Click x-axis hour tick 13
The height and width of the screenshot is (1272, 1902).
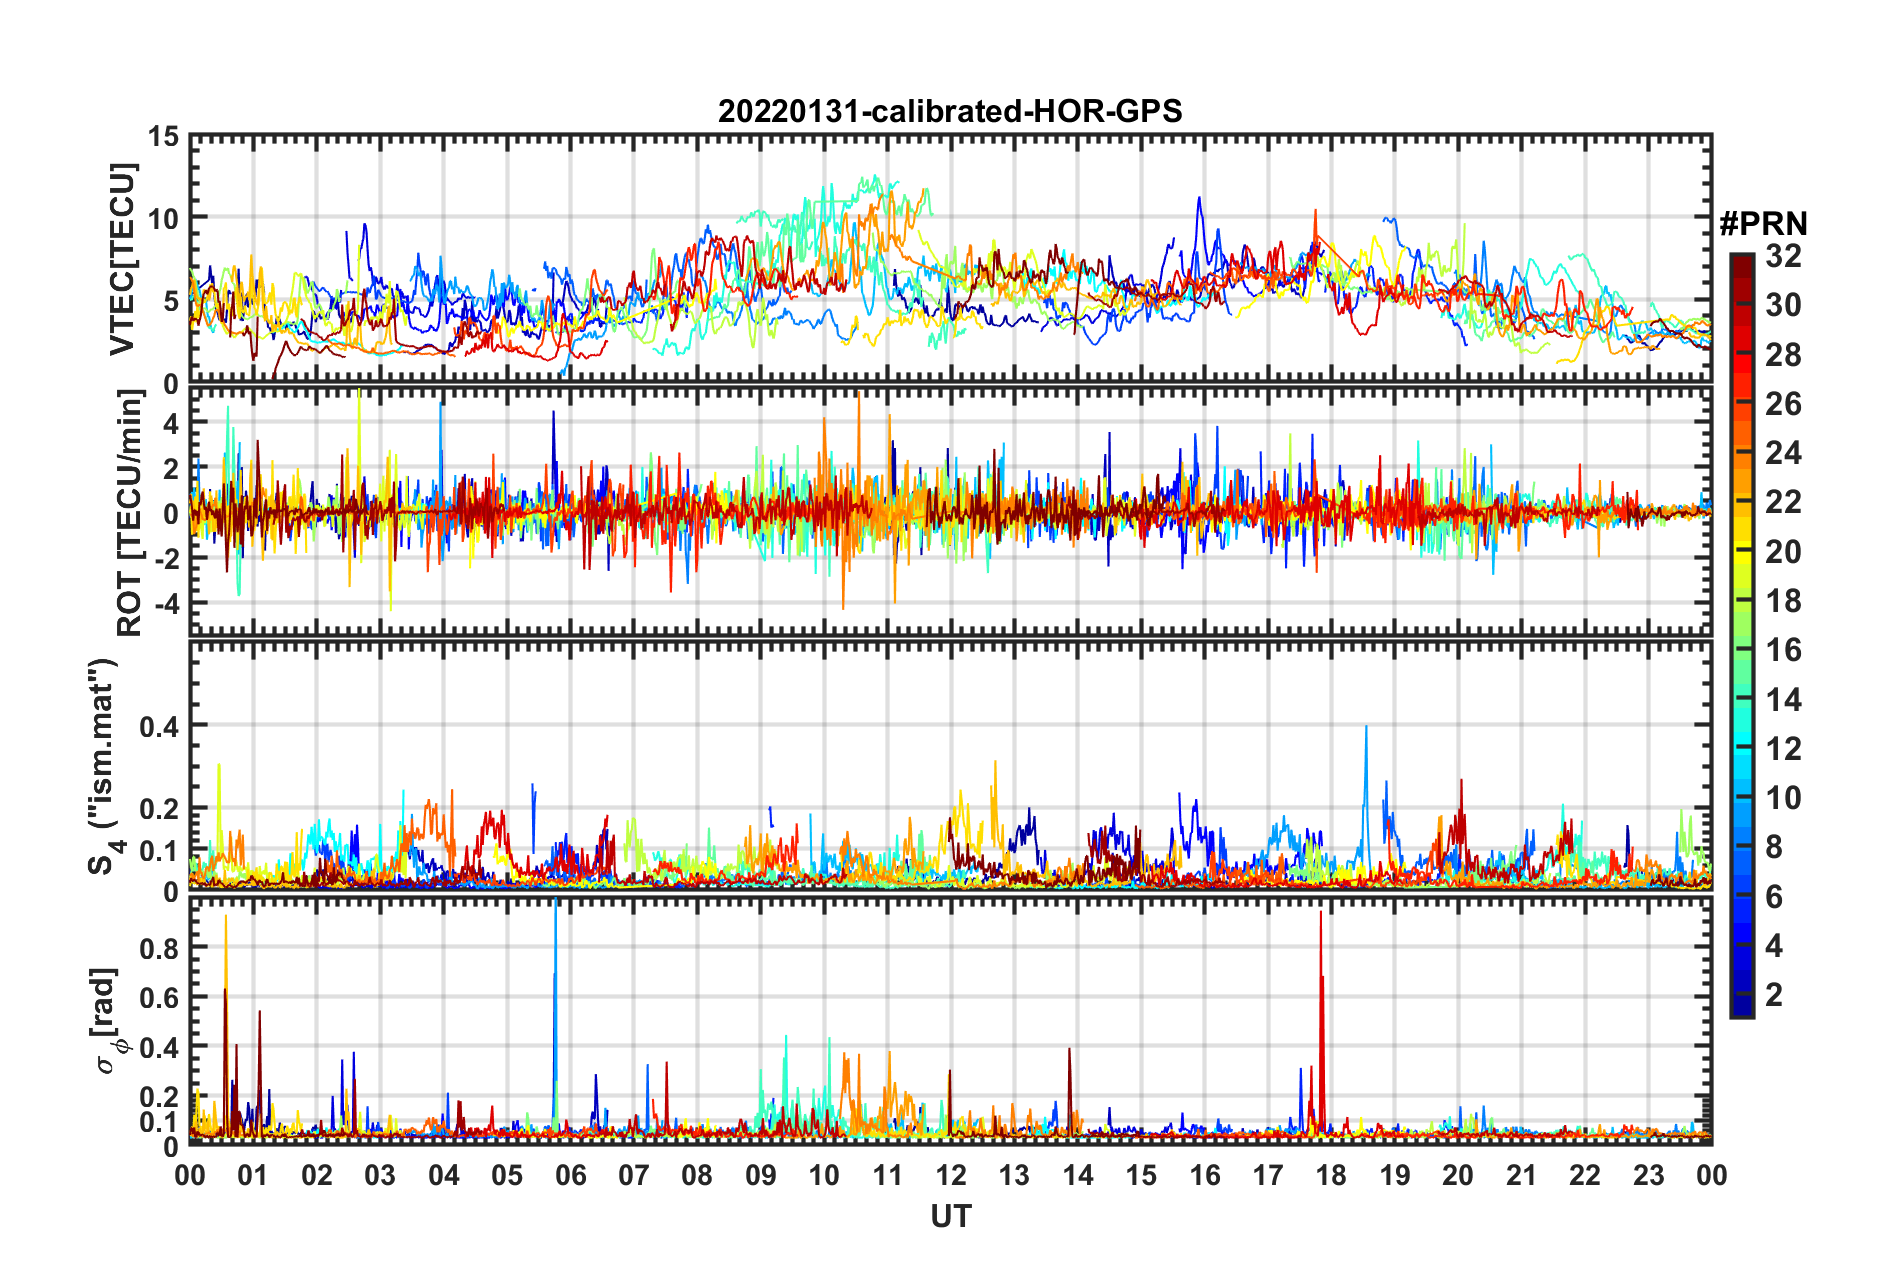point(1014,1175)
